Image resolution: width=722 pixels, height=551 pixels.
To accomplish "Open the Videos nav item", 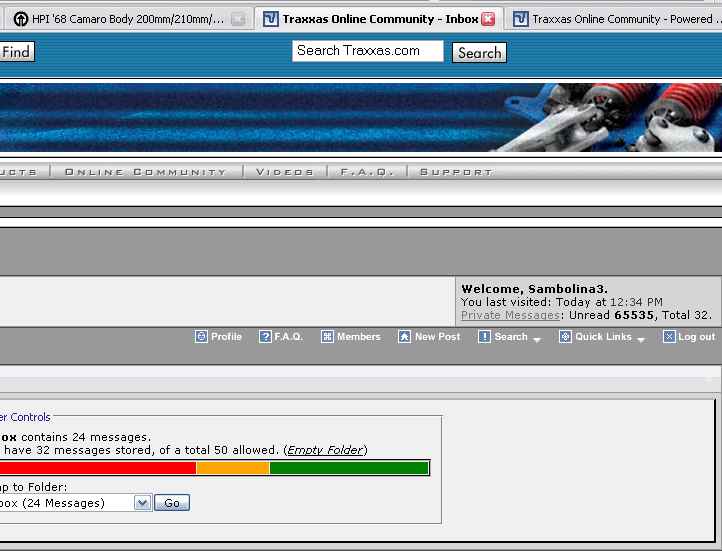I will pyautogui.click(x=285, y=172).
